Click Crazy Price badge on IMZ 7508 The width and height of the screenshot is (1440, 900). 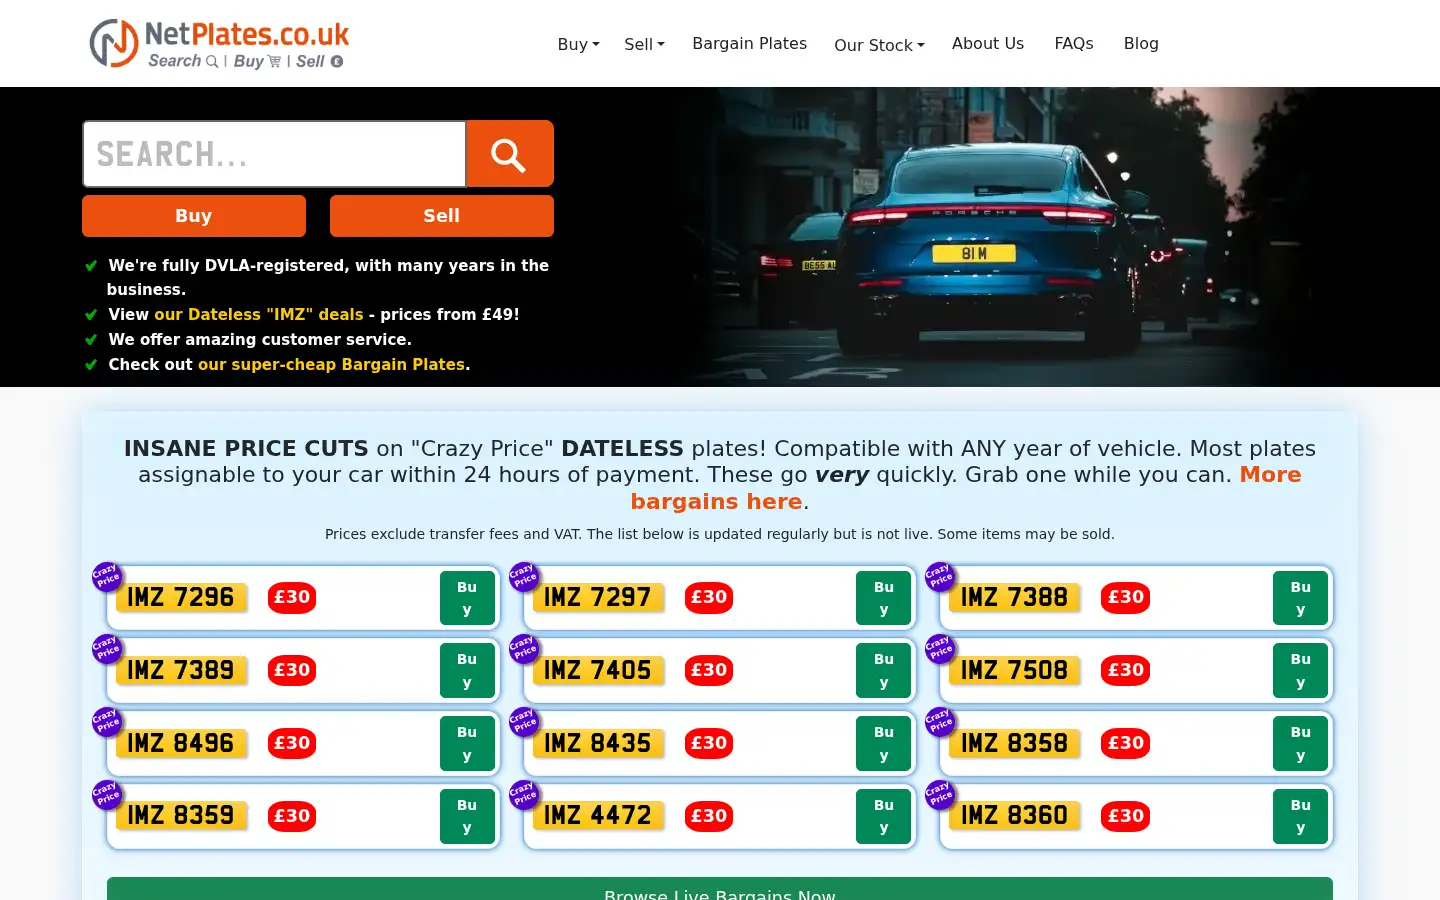coord(940,649)
